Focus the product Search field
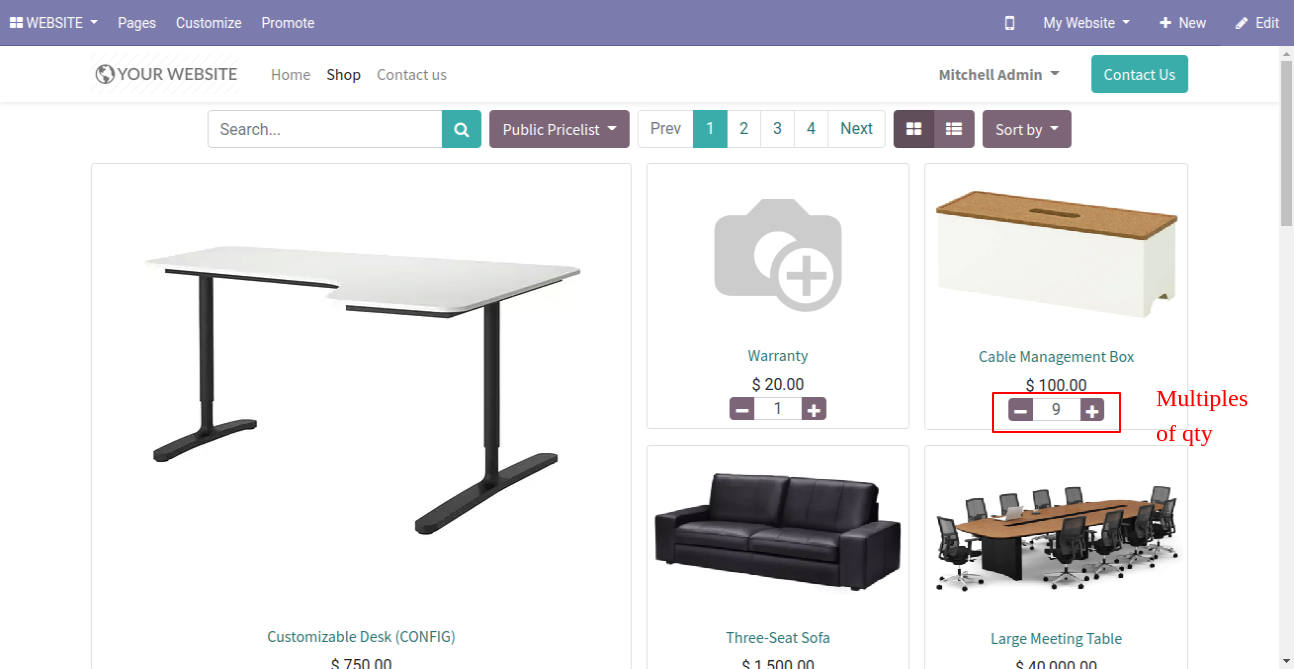1294x669 pixels. [325, 129]
